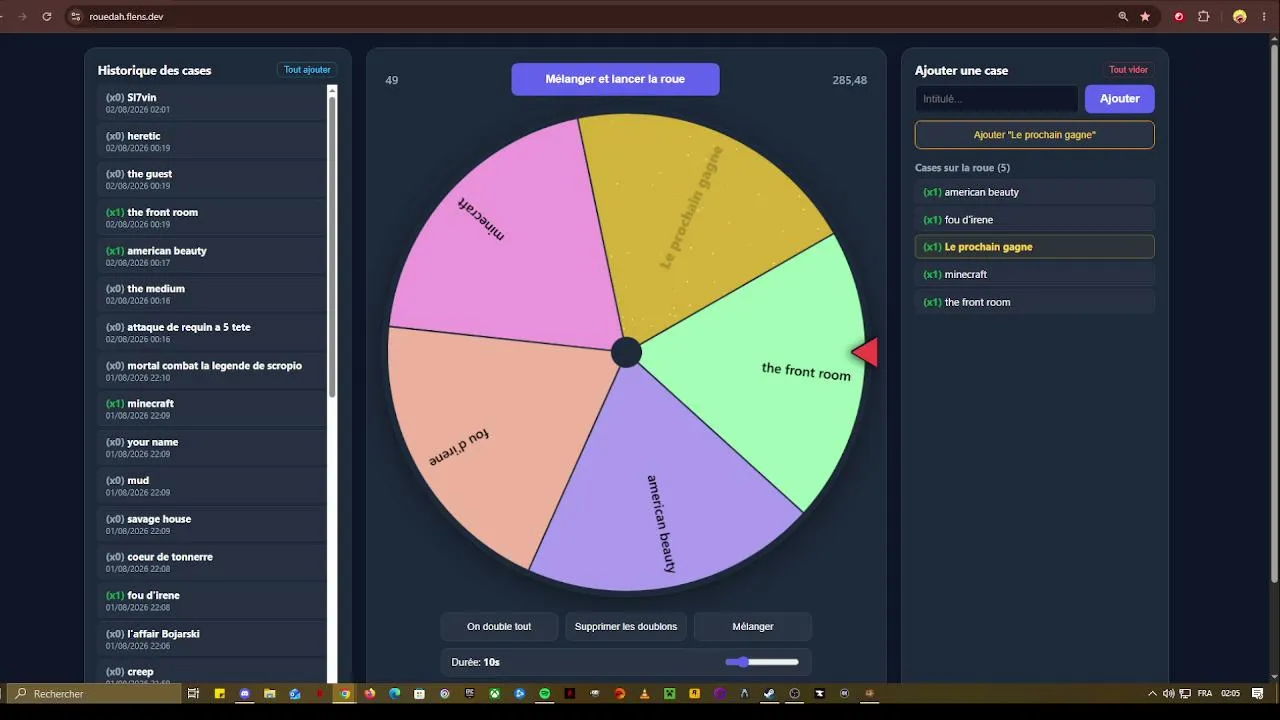
Task: Click Ajouter "Le prochain gagne" button
Action: [x=1034, y=135]
